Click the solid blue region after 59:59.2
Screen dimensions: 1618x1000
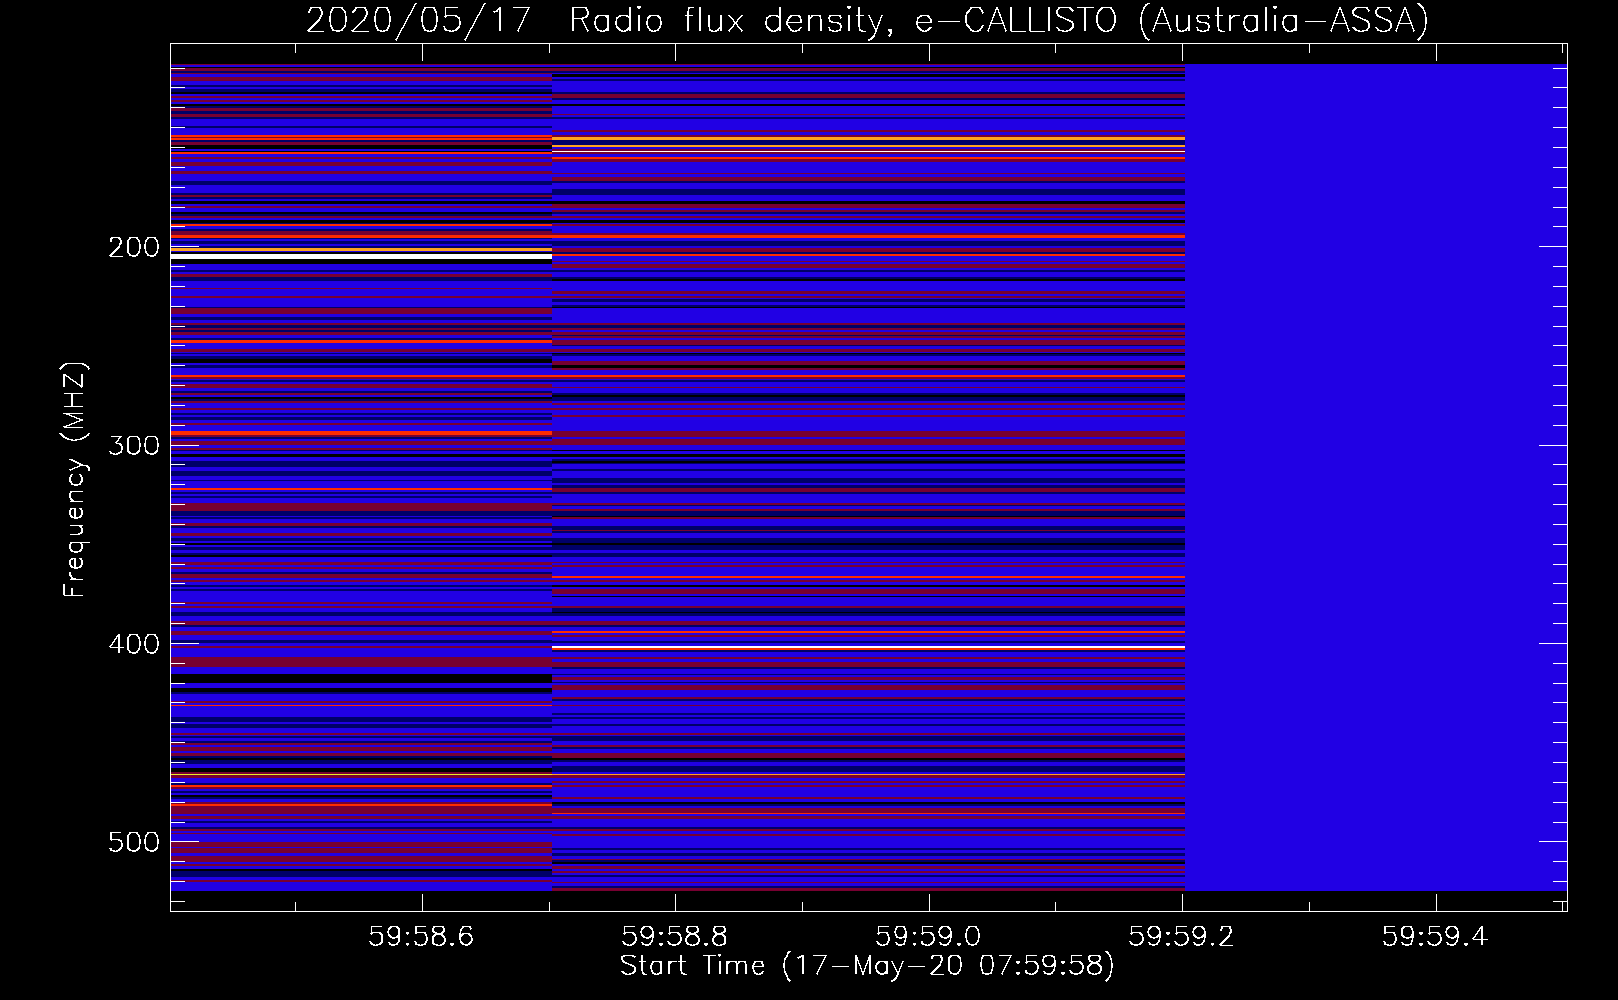coord(1376,477)
